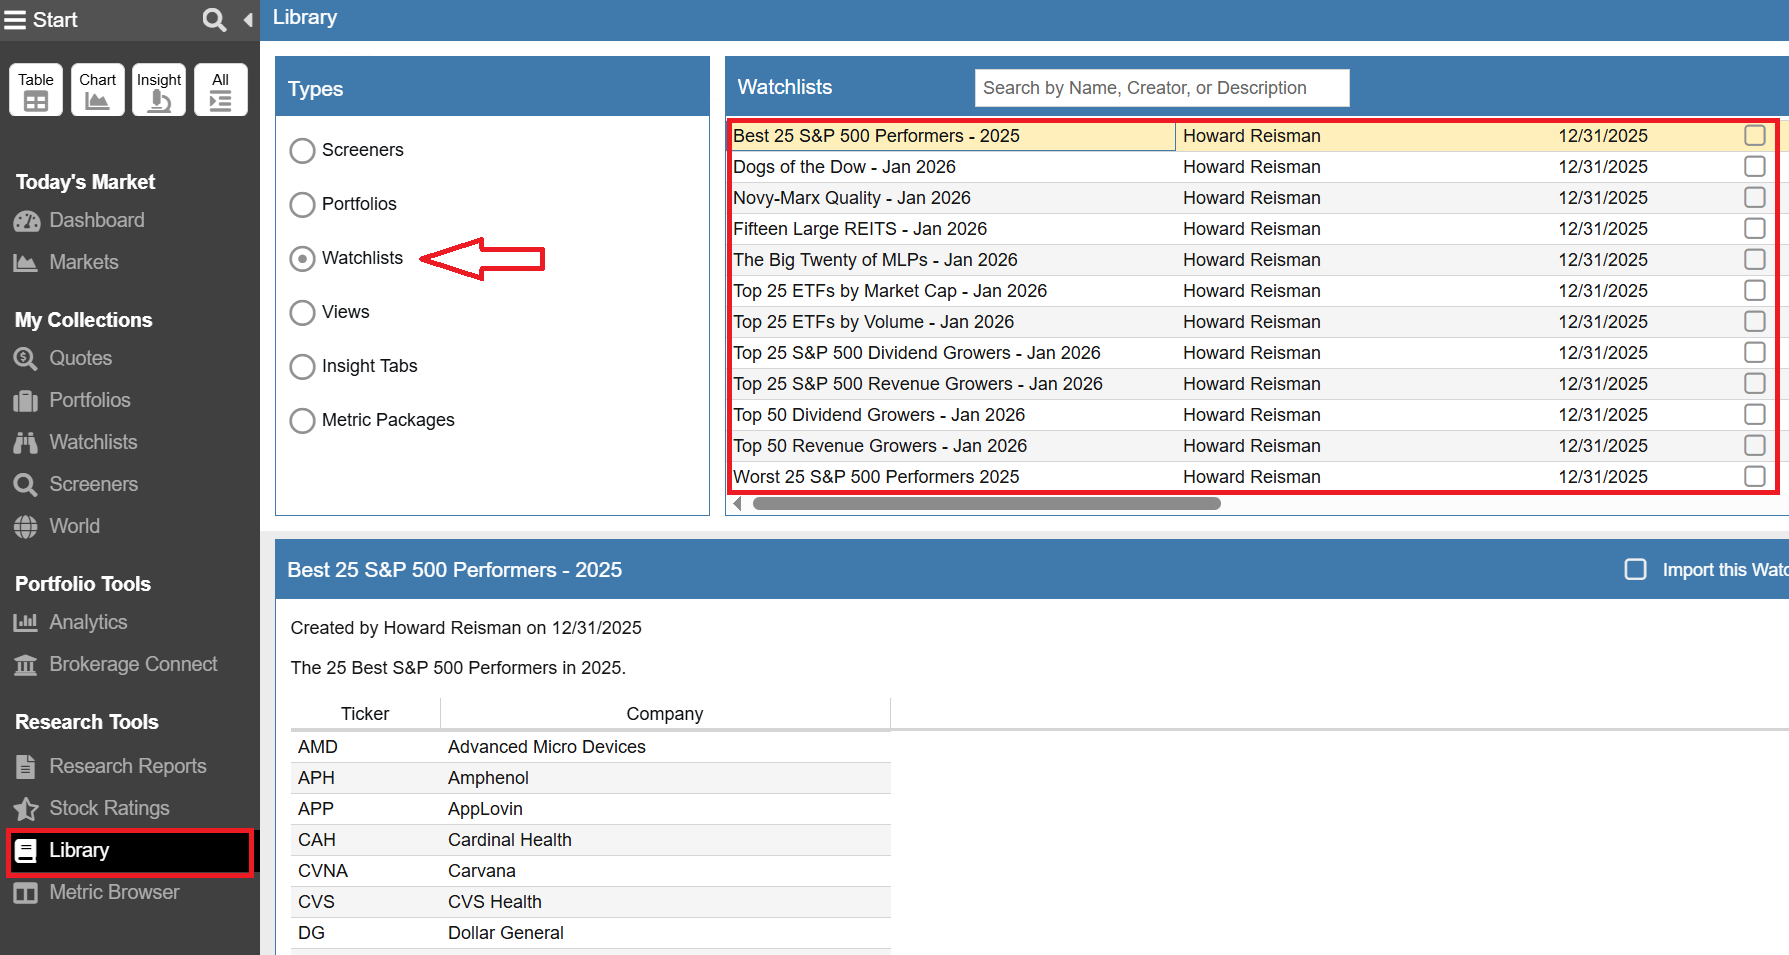
Task: Open the Insight view icon
Action: coord(159,90)
